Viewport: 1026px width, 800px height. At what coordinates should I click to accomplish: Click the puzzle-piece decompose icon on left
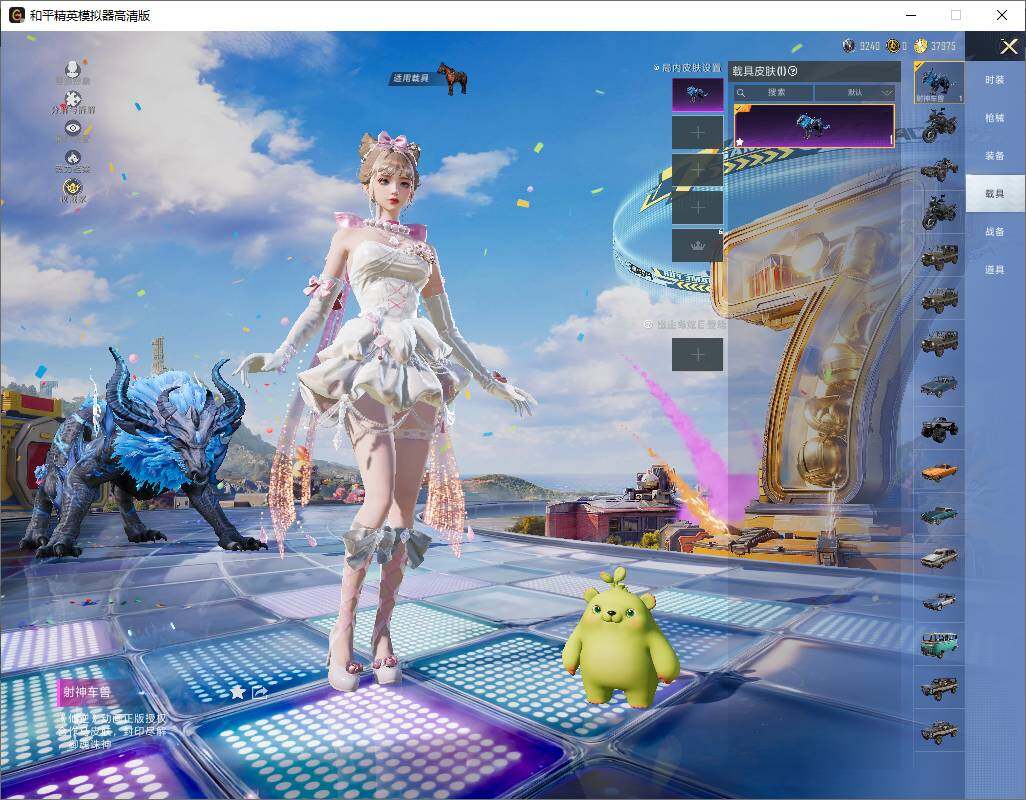(73, 99)
